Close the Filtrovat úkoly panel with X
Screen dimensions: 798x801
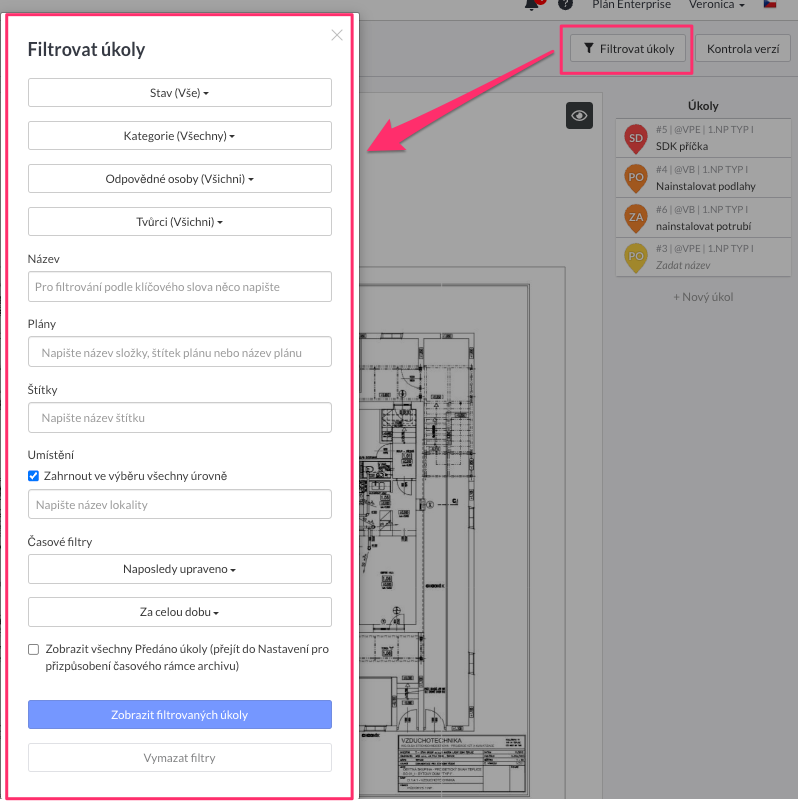pos(337,35)
